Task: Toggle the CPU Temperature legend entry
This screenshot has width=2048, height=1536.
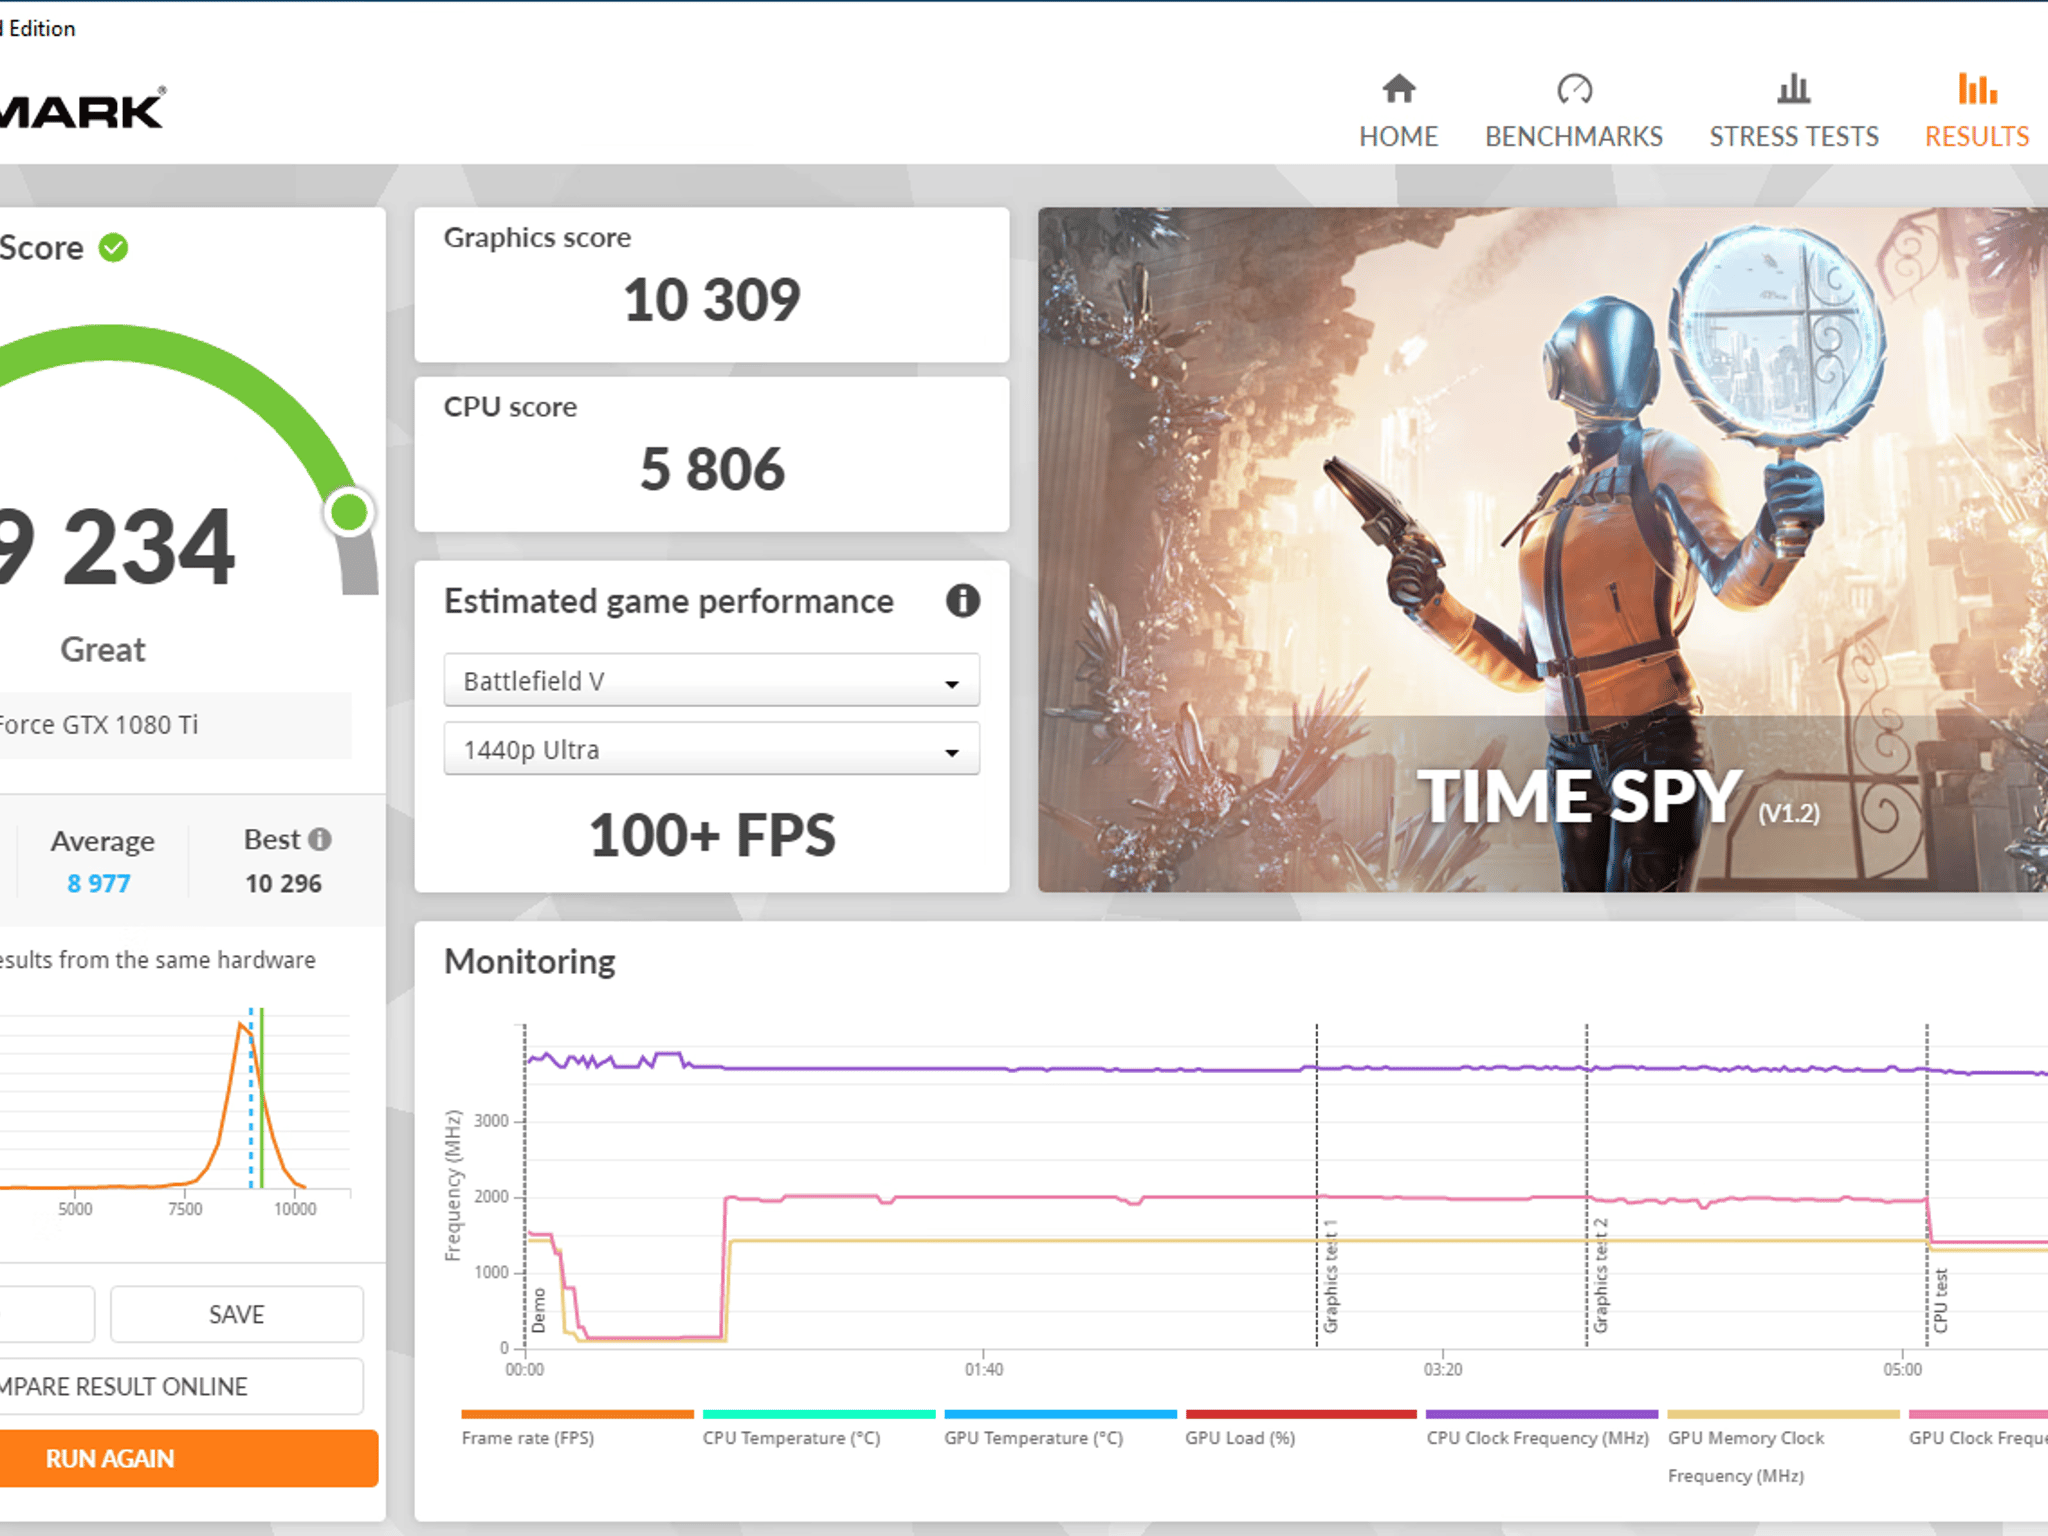Action: [818, 1429]
